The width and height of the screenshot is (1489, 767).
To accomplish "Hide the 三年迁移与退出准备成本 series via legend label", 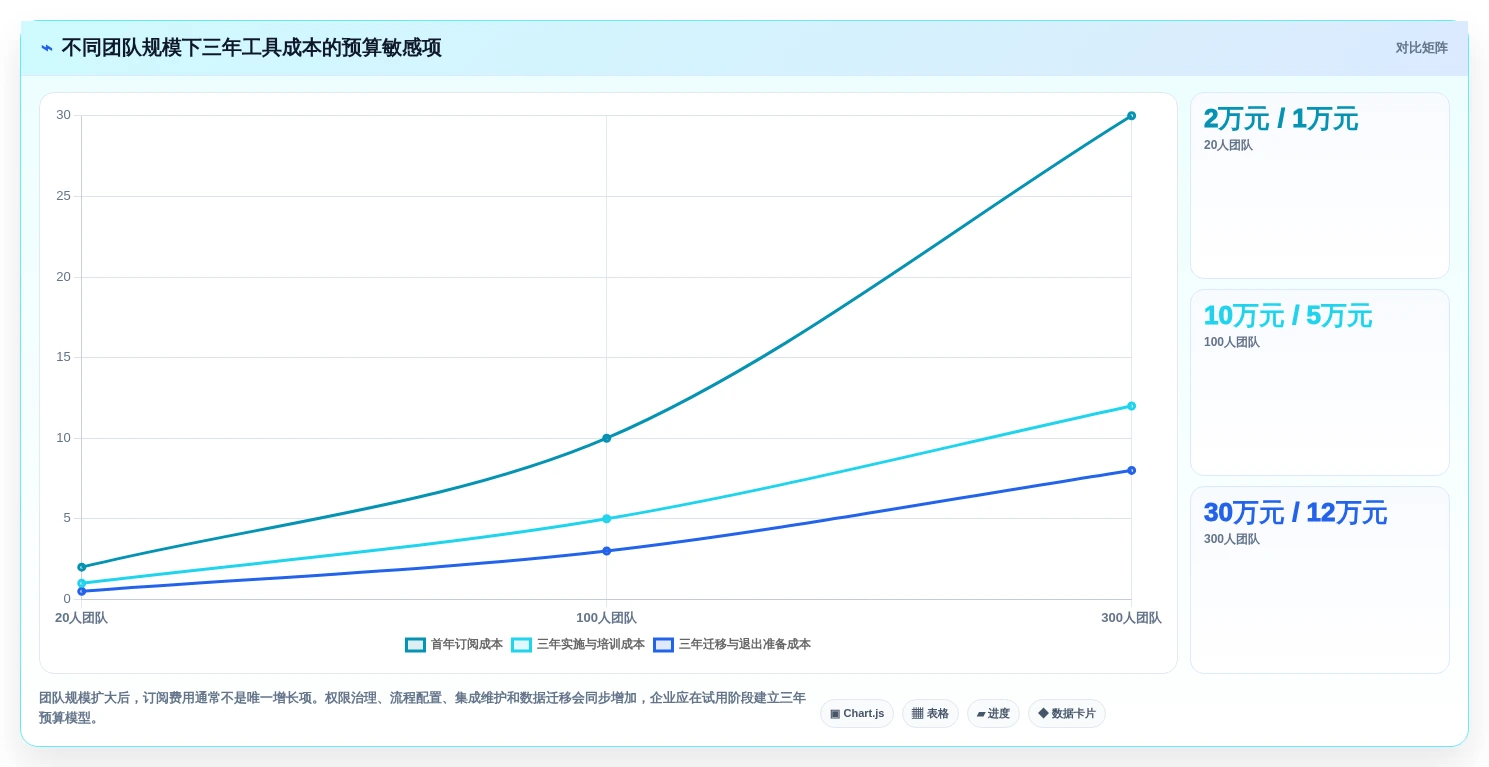I will [x=744, y=645].
